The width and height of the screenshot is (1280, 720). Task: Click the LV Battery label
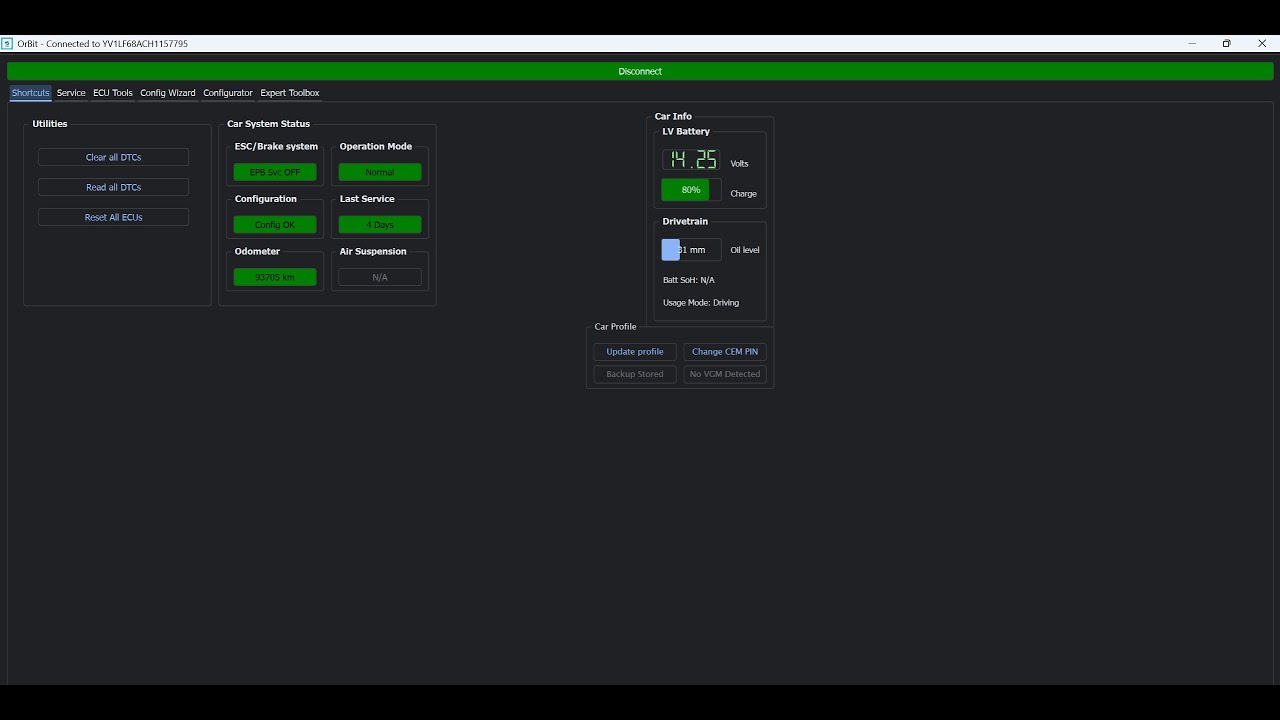pos(686,132)
